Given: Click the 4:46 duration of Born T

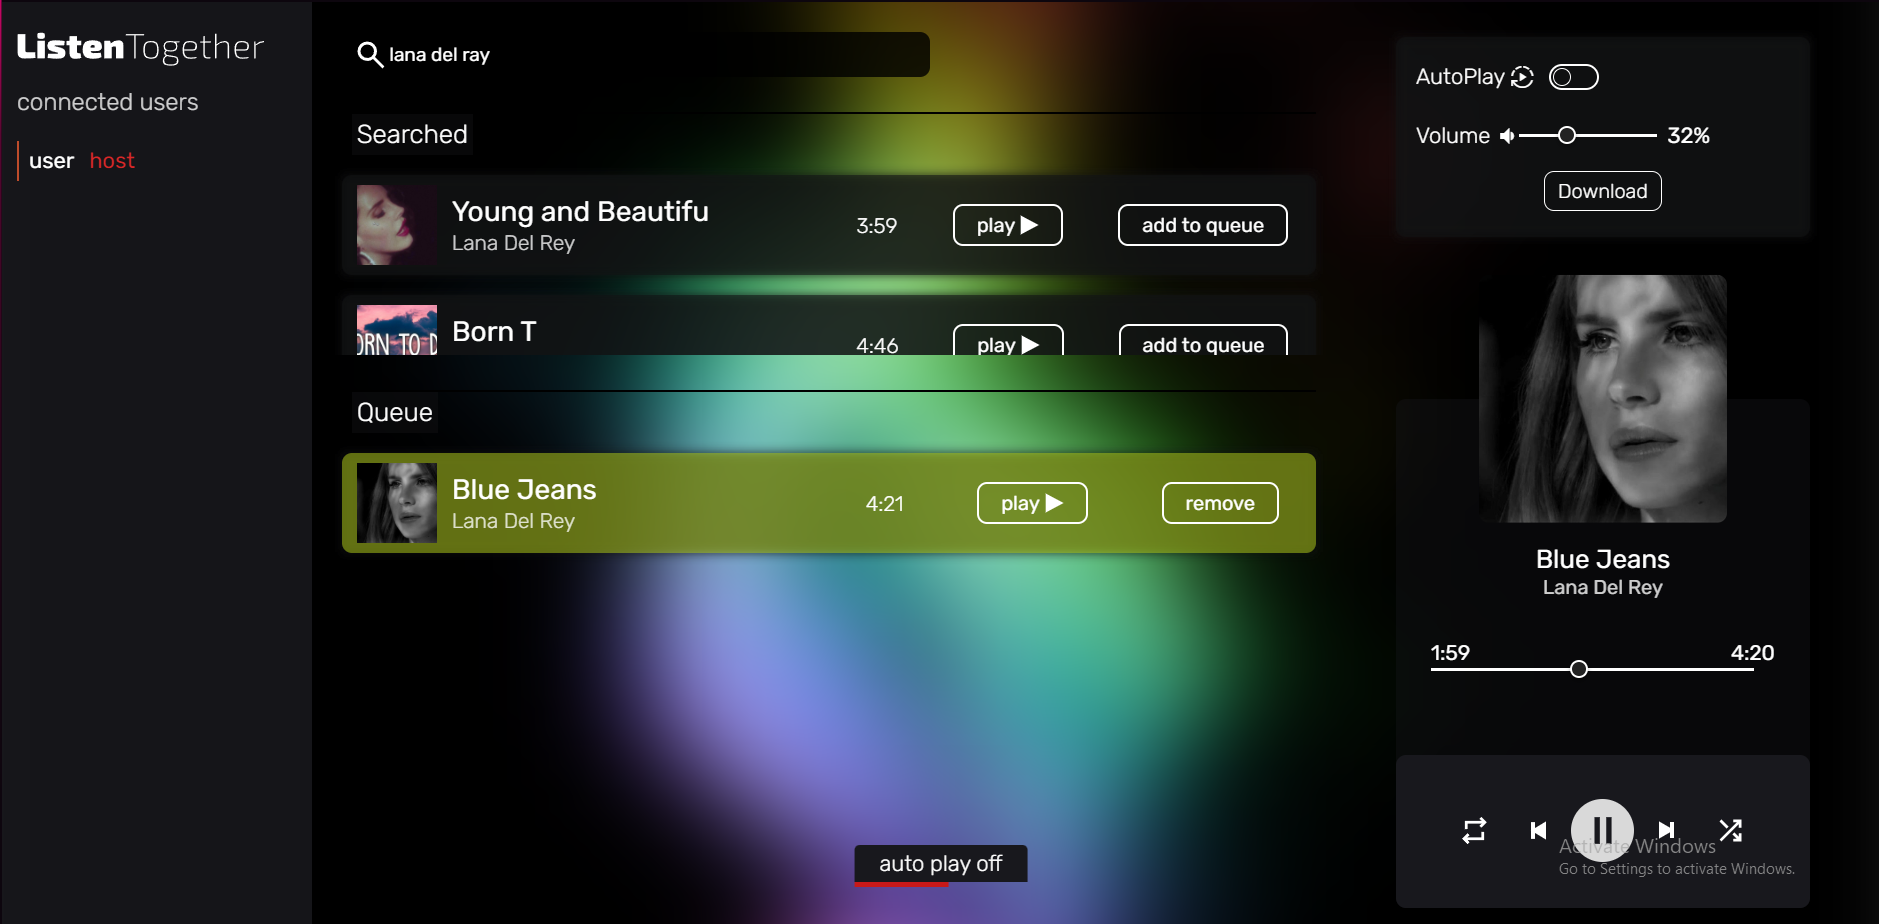Looking at the screenshot, I should 877,345.
